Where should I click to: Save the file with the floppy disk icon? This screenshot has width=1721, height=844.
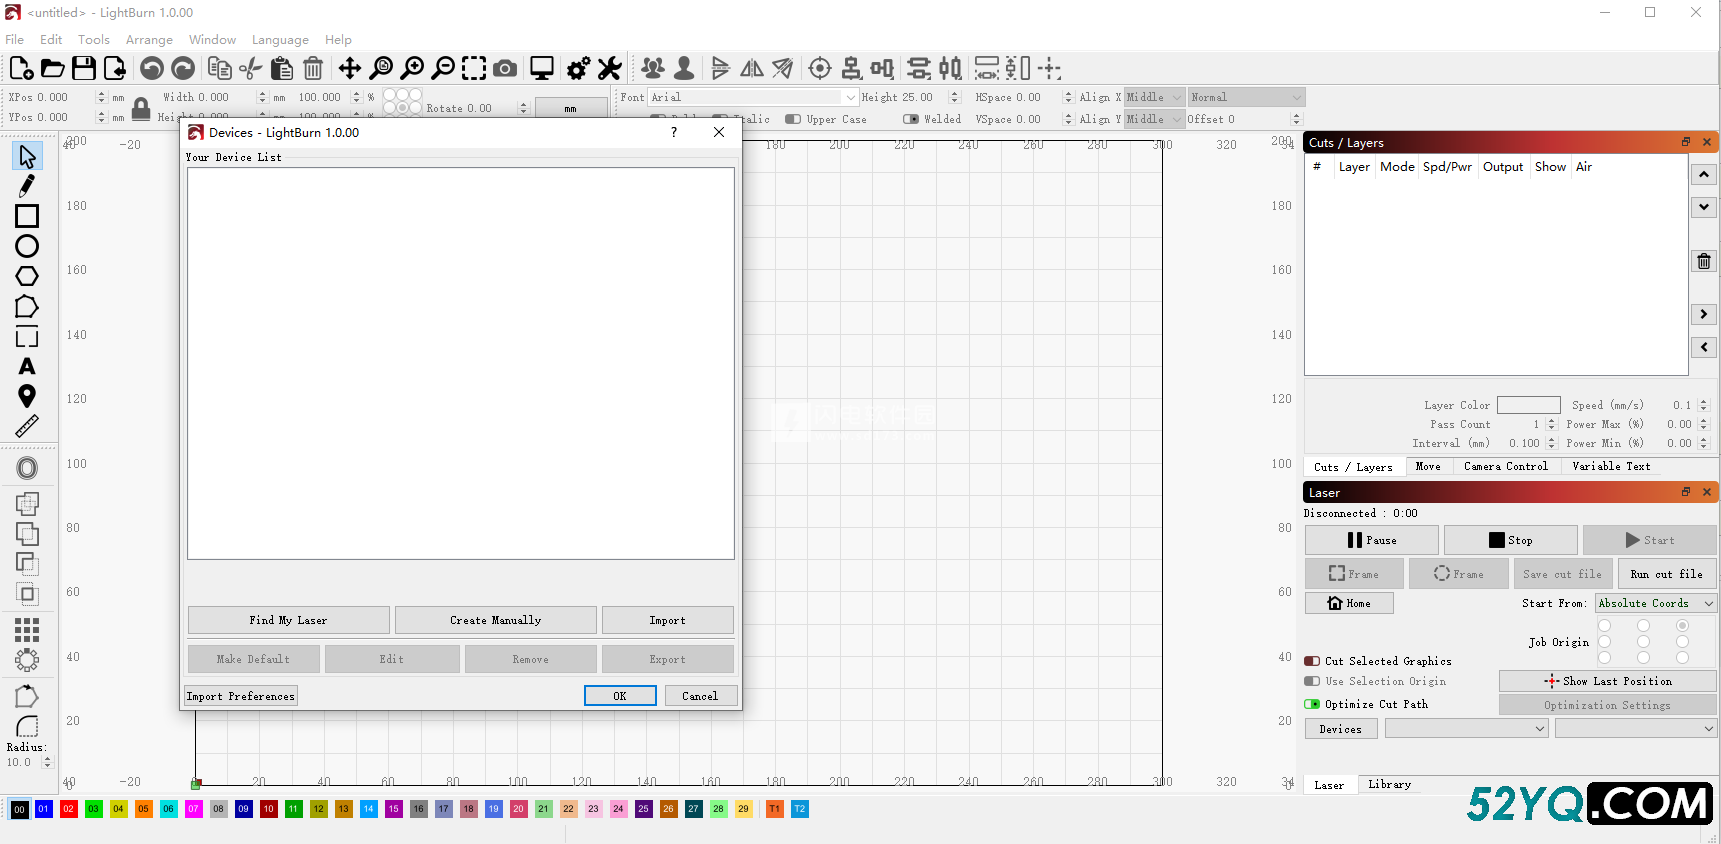[x=84, y=68]
